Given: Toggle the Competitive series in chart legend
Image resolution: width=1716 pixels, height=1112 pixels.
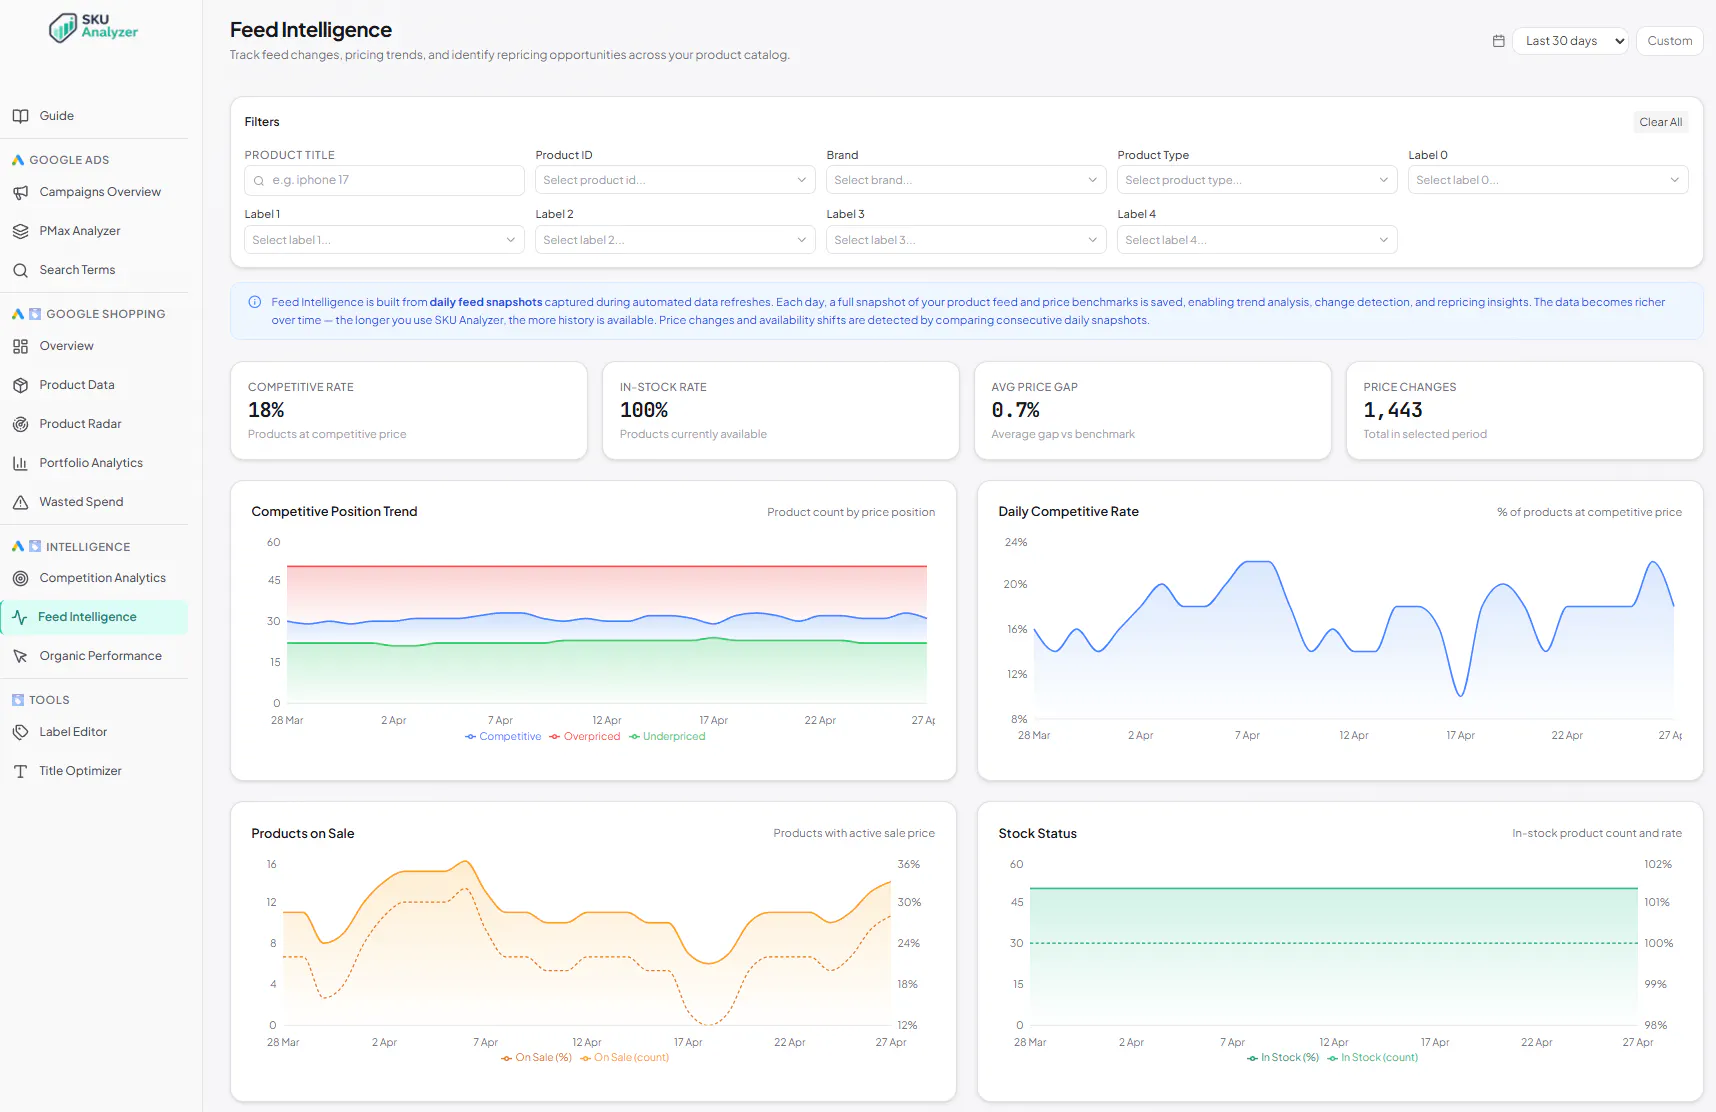Looking at the screenshot, I should (x=503, y=736).
